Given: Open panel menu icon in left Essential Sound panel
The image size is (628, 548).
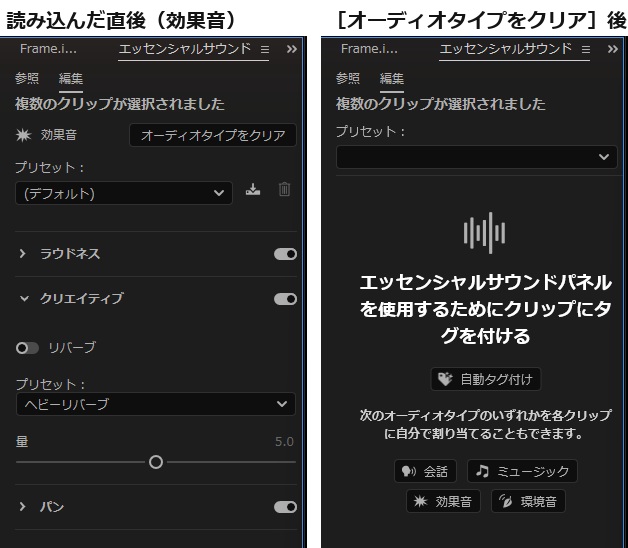Looking at the screenshot, I should click(265, 49).
